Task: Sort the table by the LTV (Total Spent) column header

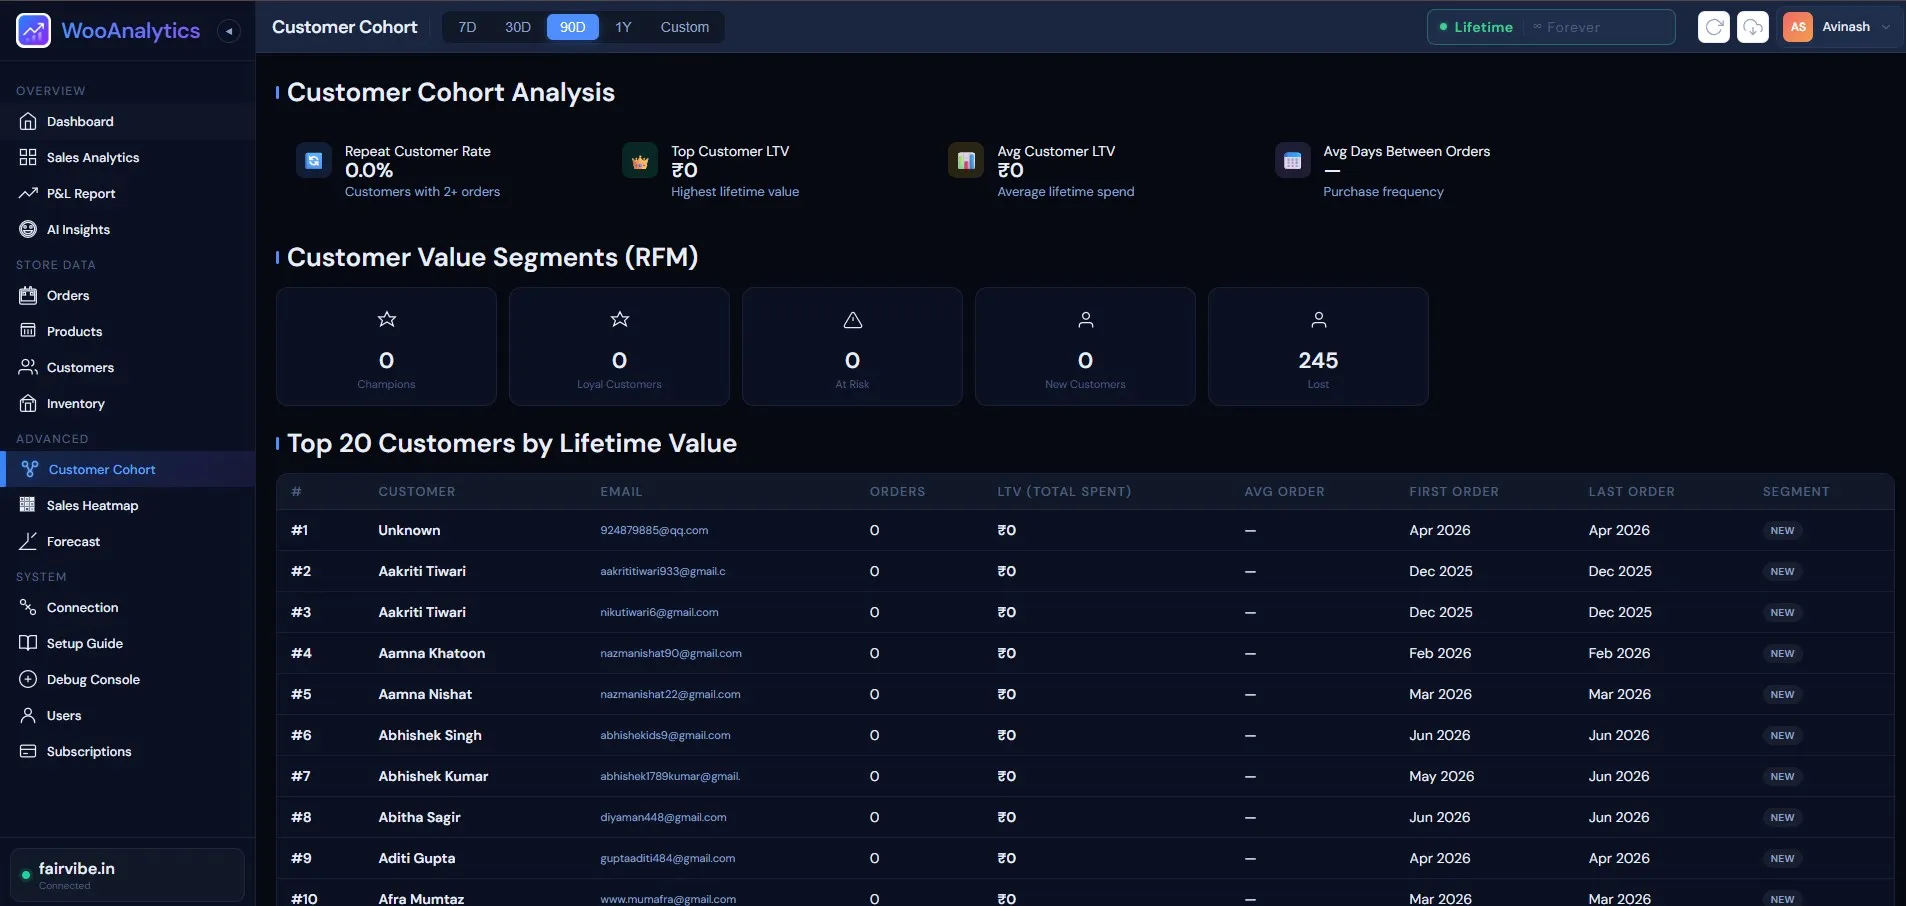Action: pos(1064,492)
